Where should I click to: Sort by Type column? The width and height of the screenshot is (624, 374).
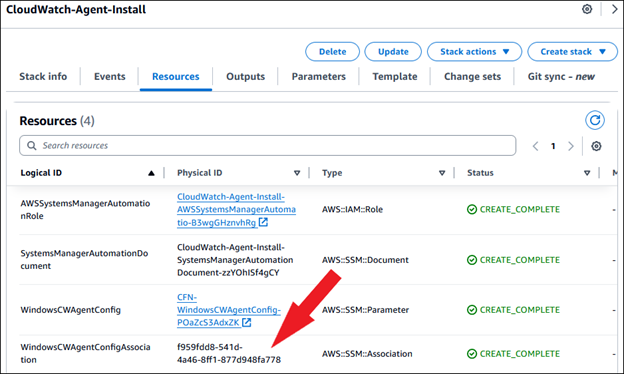coord(442,173)
